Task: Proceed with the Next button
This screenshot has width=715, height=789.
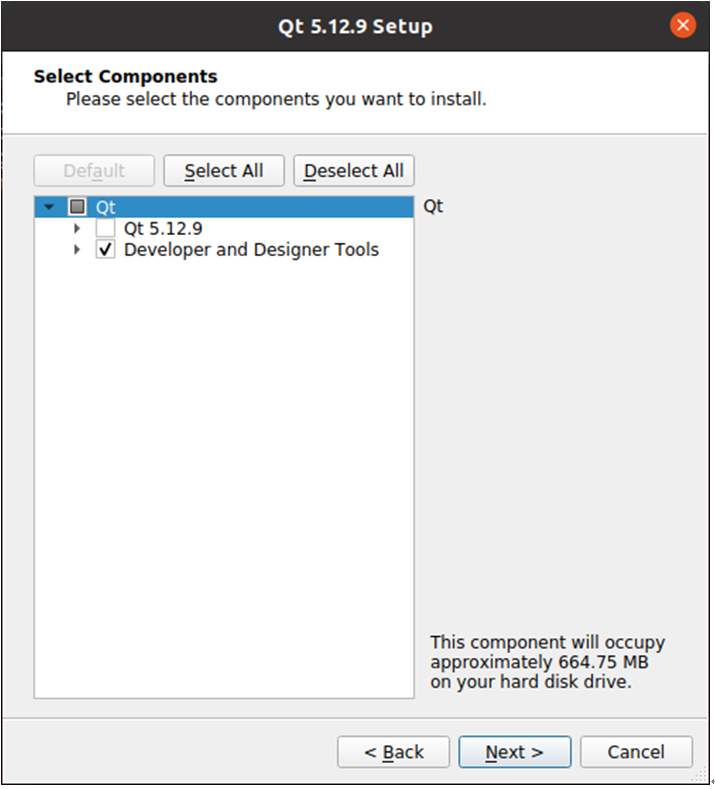Action: [515, 752]
